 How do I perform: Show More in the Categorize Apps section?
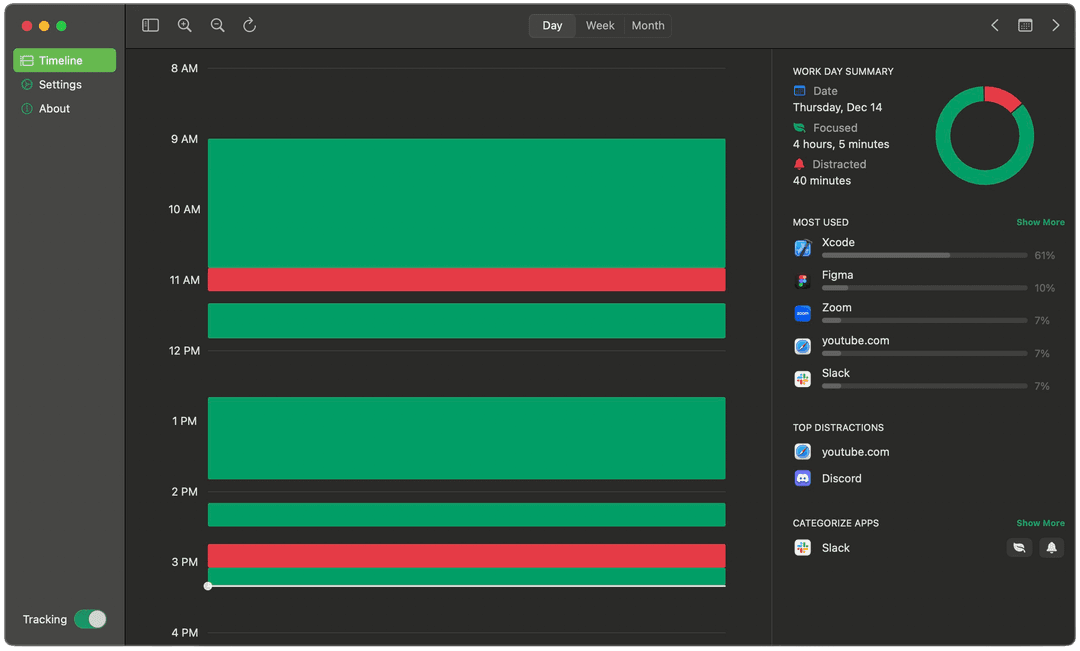pos(1040,523)
